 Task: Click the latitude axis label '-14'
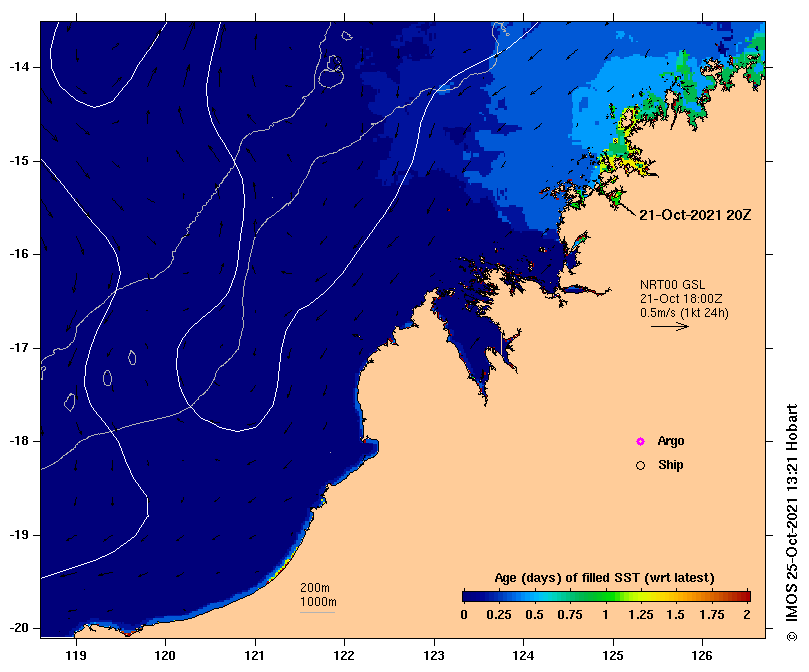coord(19,67)
